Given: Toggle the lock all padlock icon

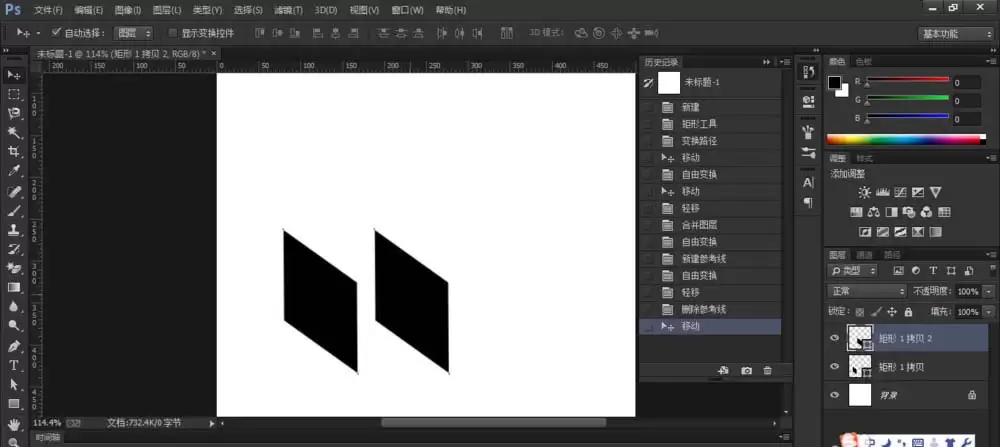Looking at the screenshot, I should (908, 312).
